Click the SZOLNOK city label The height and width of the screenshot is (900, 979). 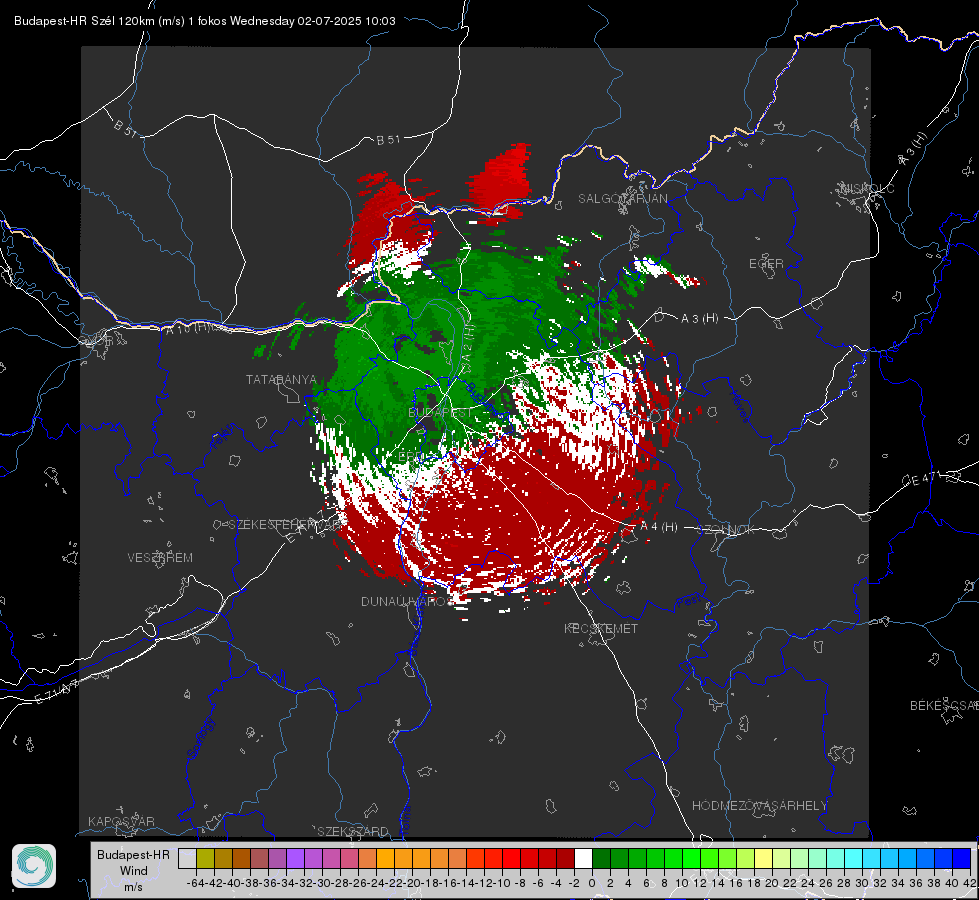(x=727, y=530)
